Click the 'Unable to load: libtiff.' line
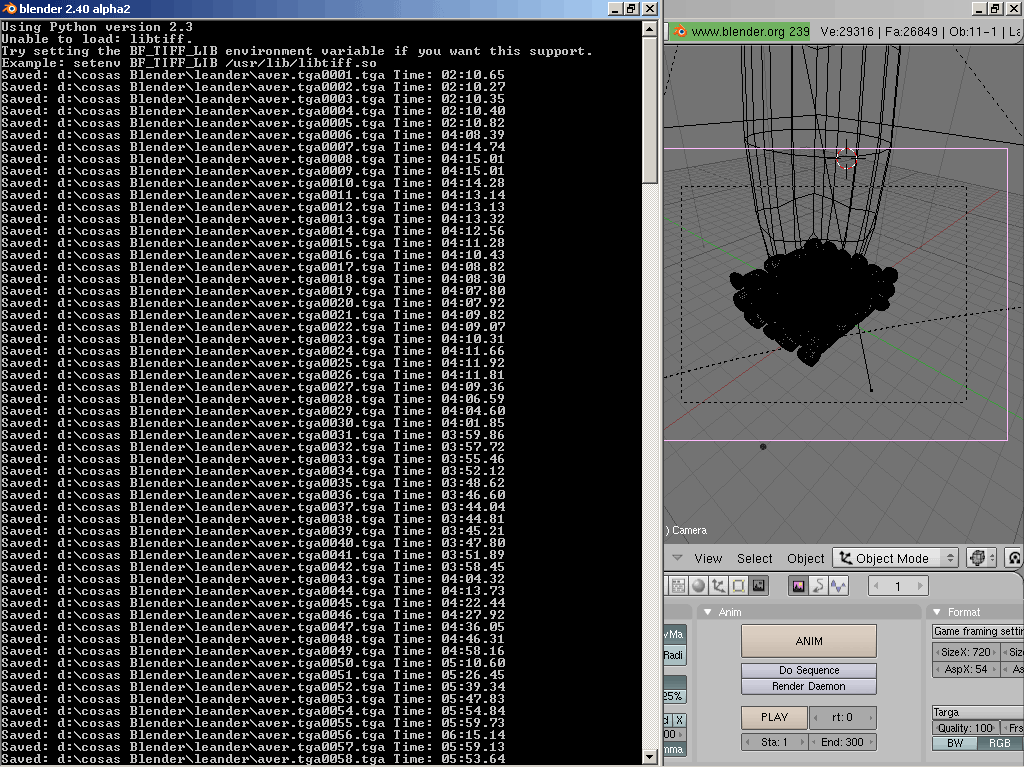 click(97, 39)
